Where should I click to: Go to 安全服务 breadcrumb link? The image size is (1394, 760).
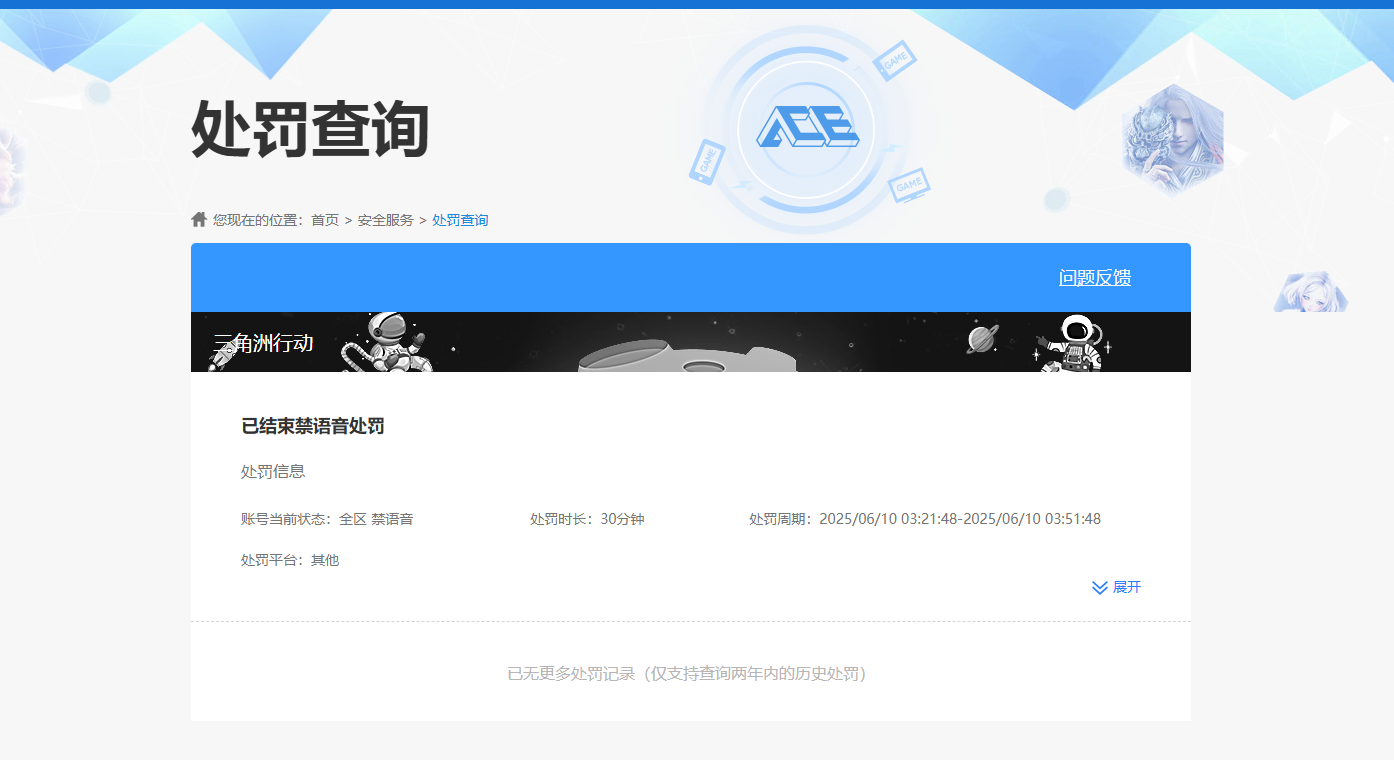[x=385, y=220]
